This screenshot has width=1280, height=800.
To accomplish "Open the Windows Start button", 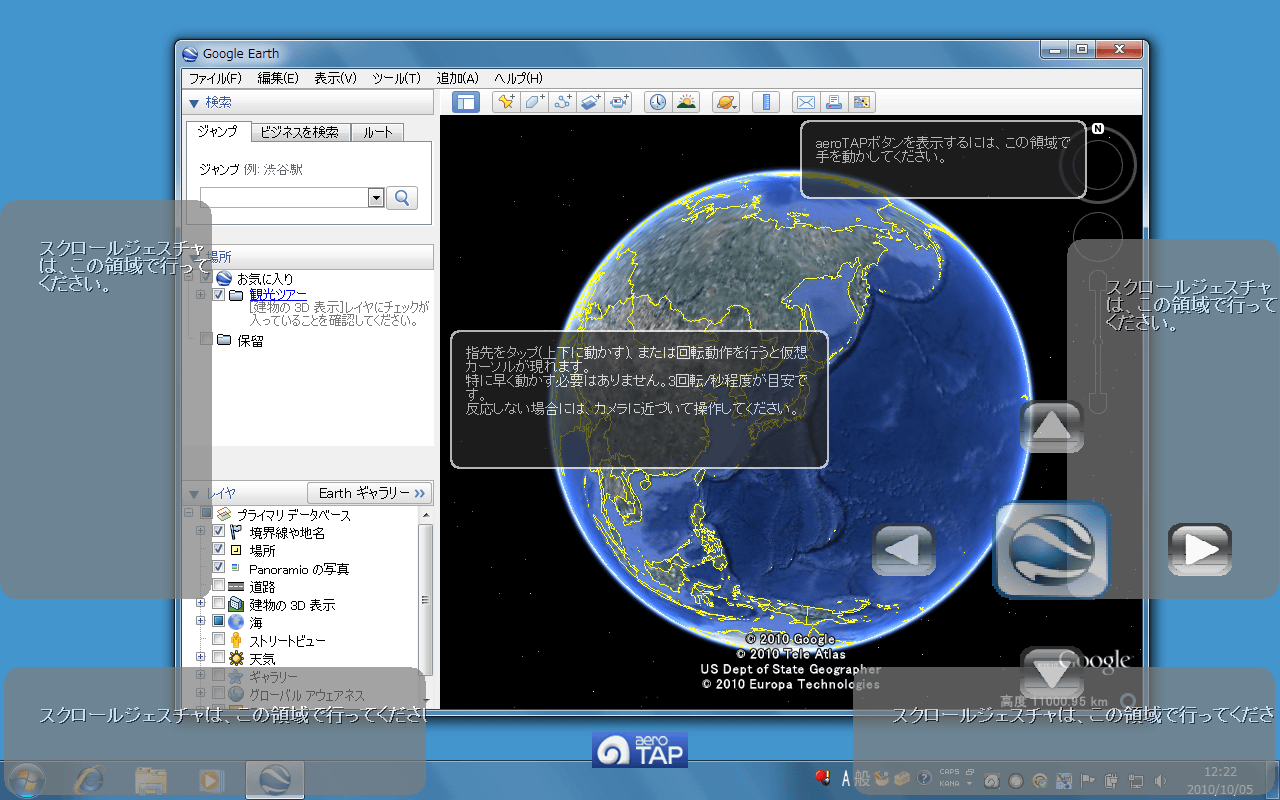I will (x=25, y=780).
